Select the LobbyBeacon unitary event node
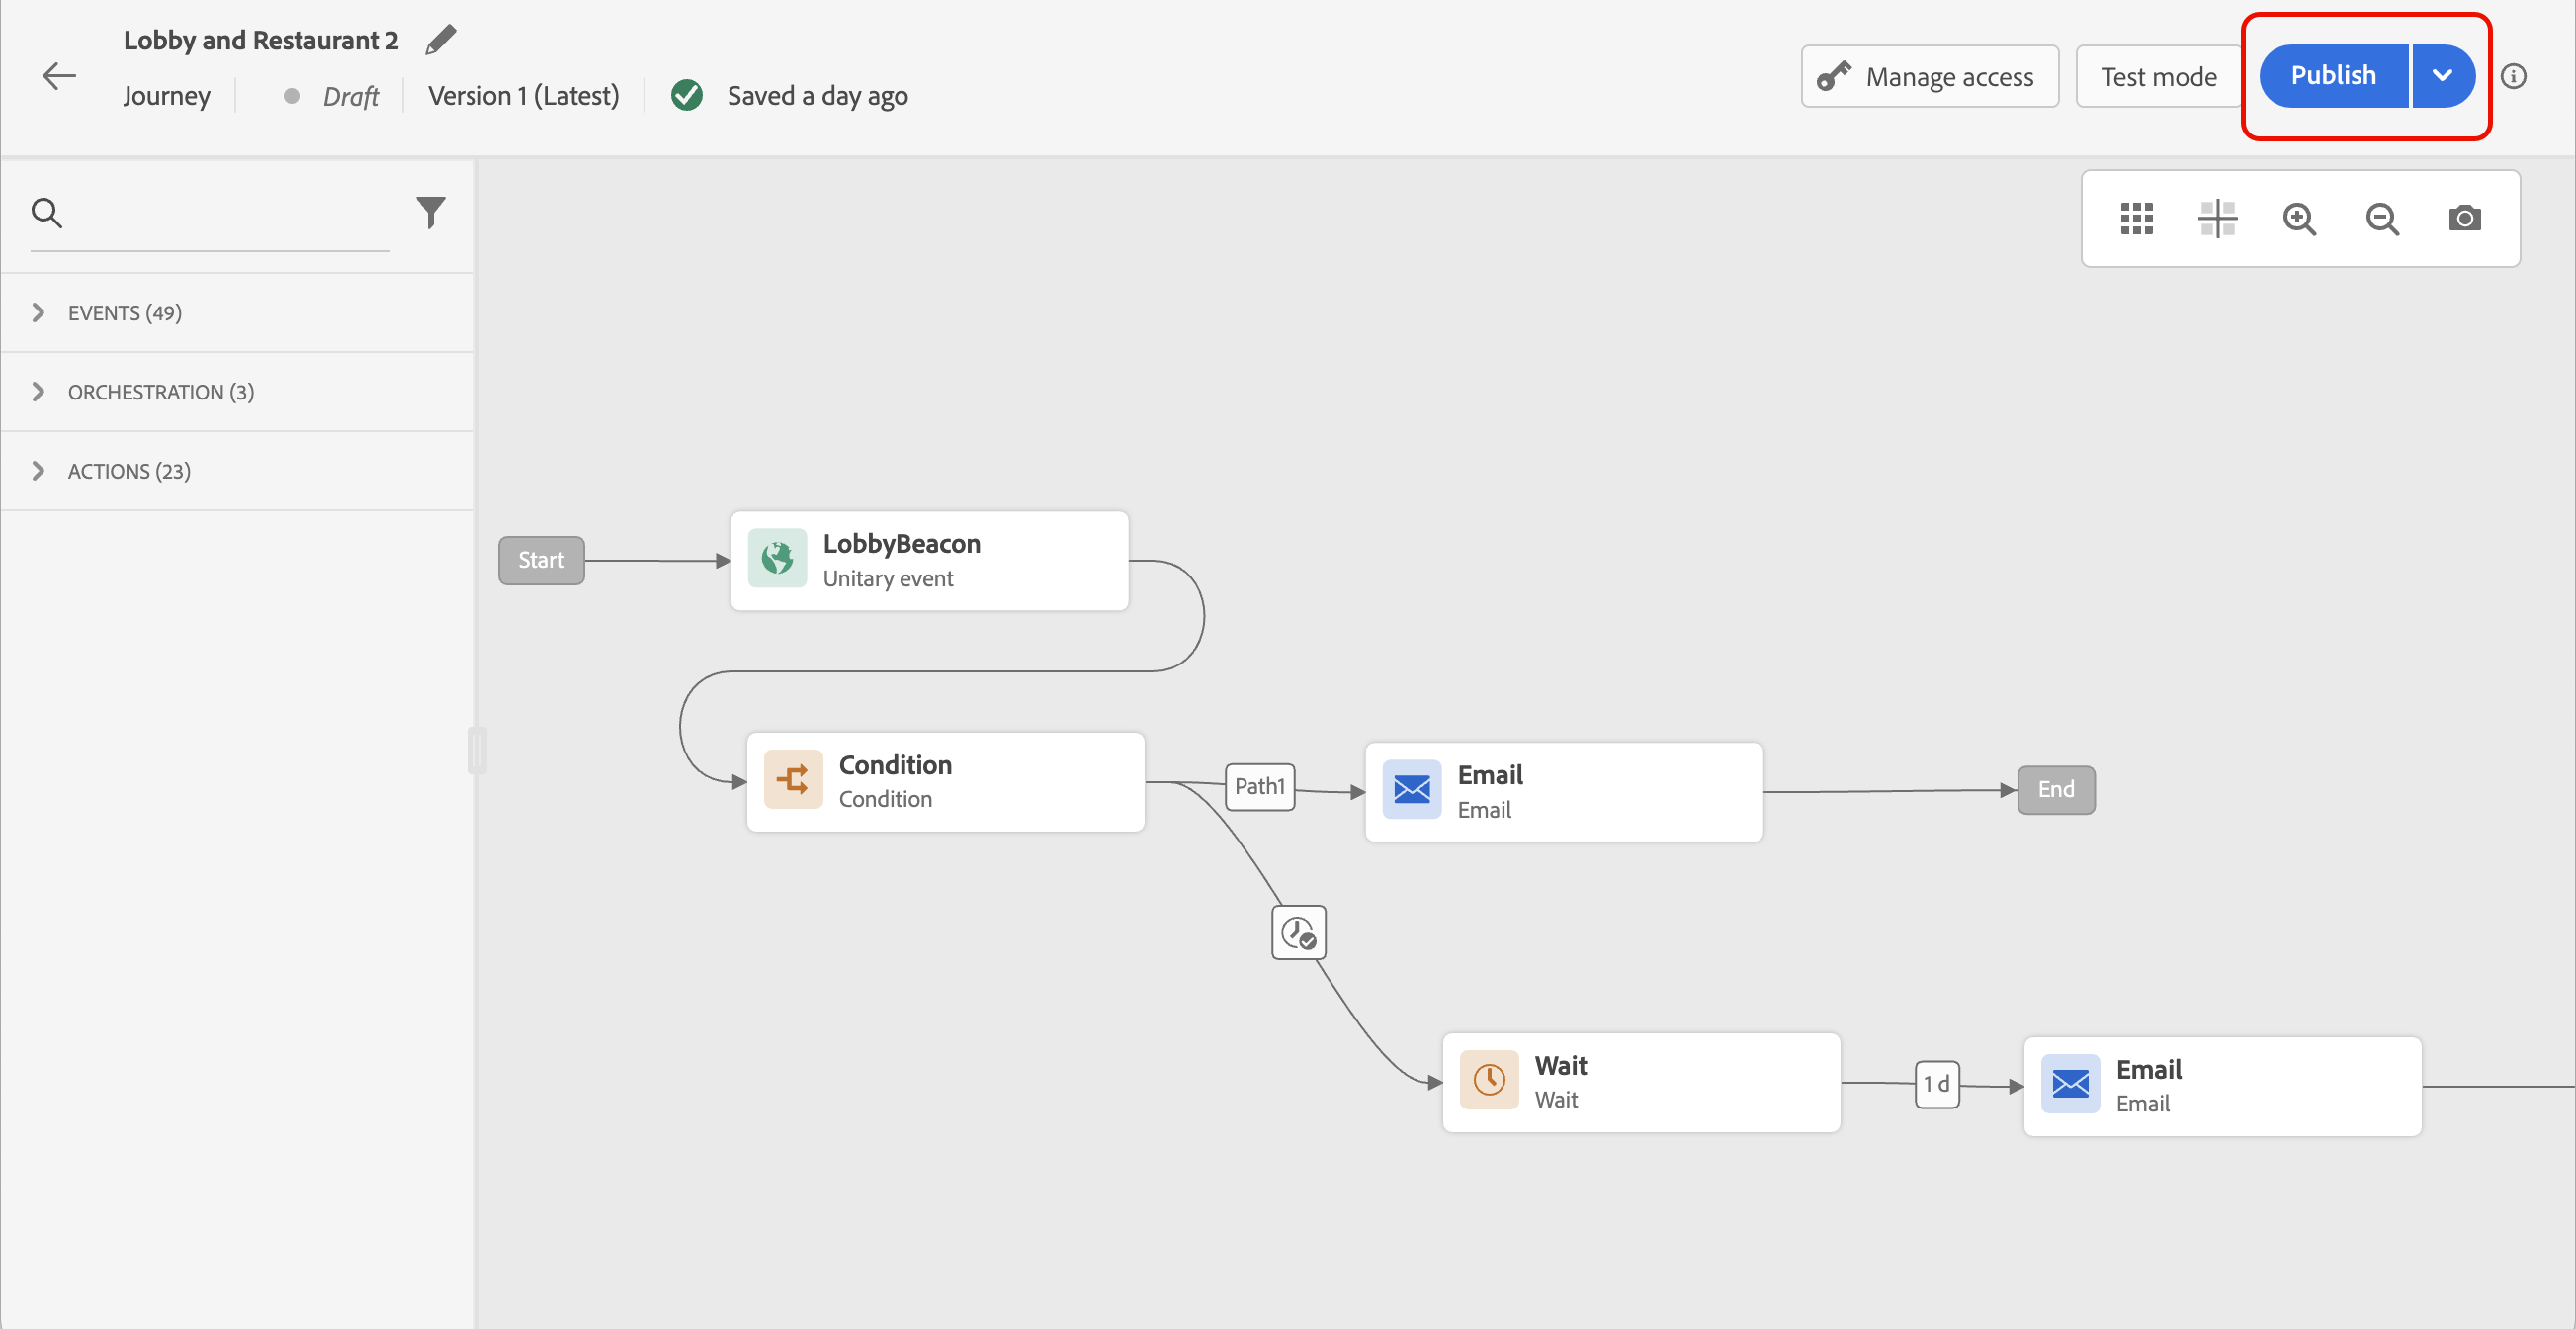 929,561
